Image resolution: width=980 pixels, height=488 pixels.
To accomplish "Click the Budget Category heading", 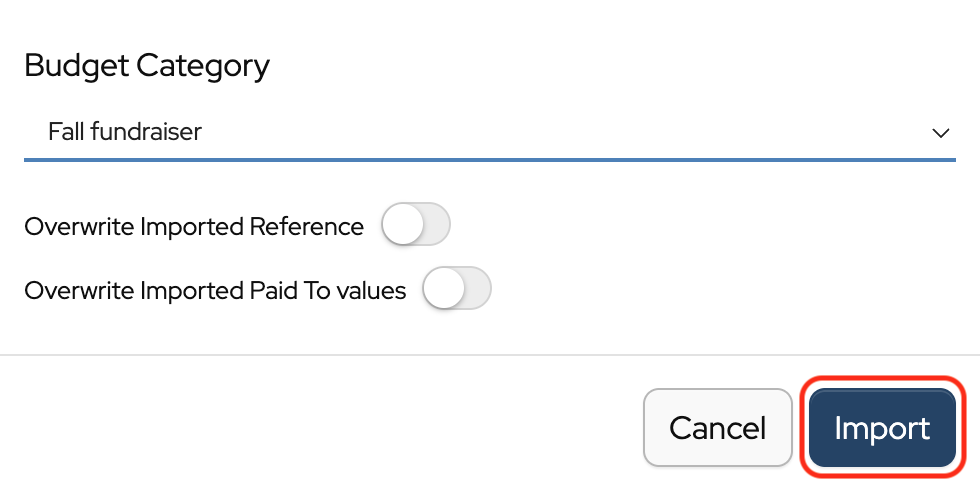I will pos(147,66).
